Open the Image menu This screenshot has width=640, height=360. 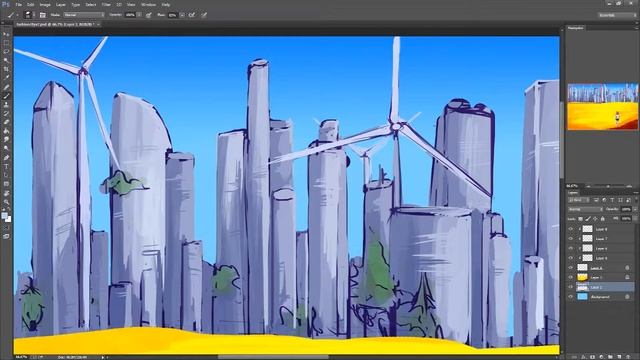45,4
